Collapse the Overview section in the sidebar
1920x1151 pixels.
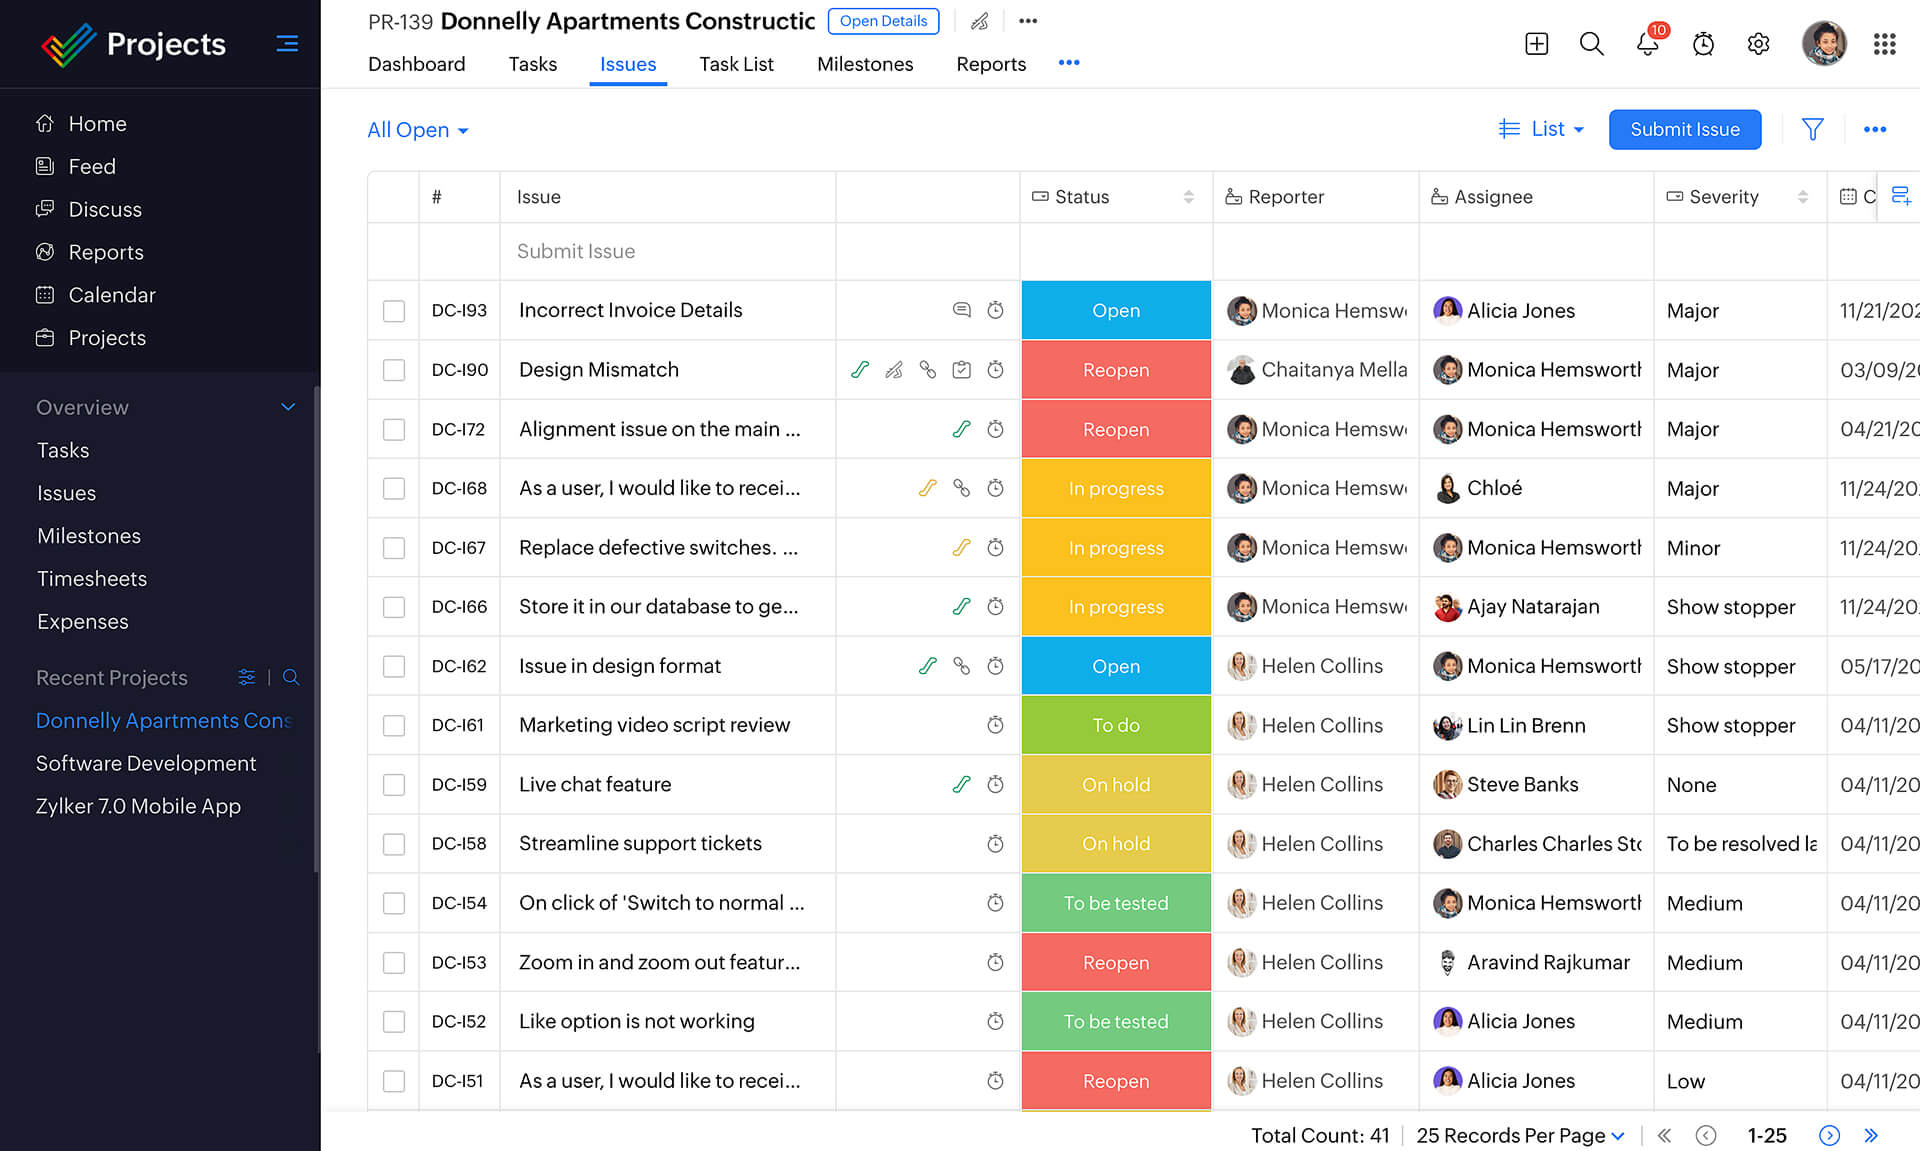click(x=287, y=407)
